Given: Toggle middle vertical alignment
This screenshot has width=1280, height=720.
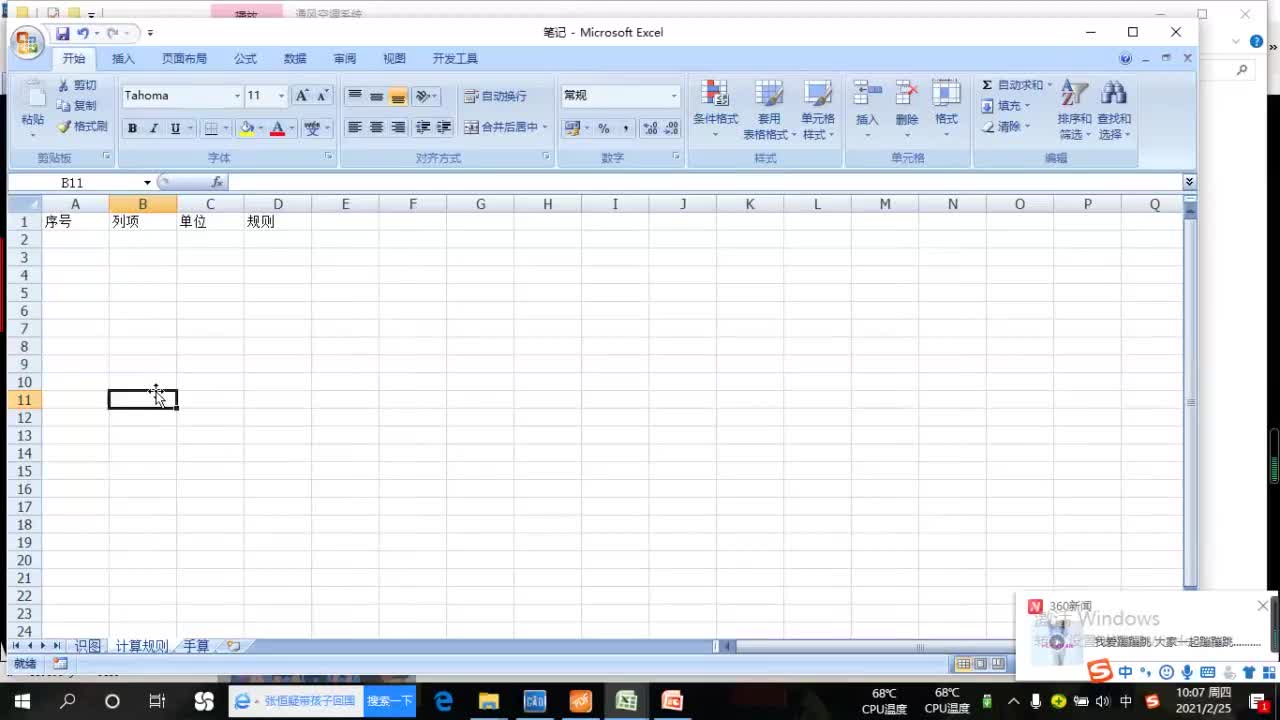Looking at the screenshot, I should [376, 96].
